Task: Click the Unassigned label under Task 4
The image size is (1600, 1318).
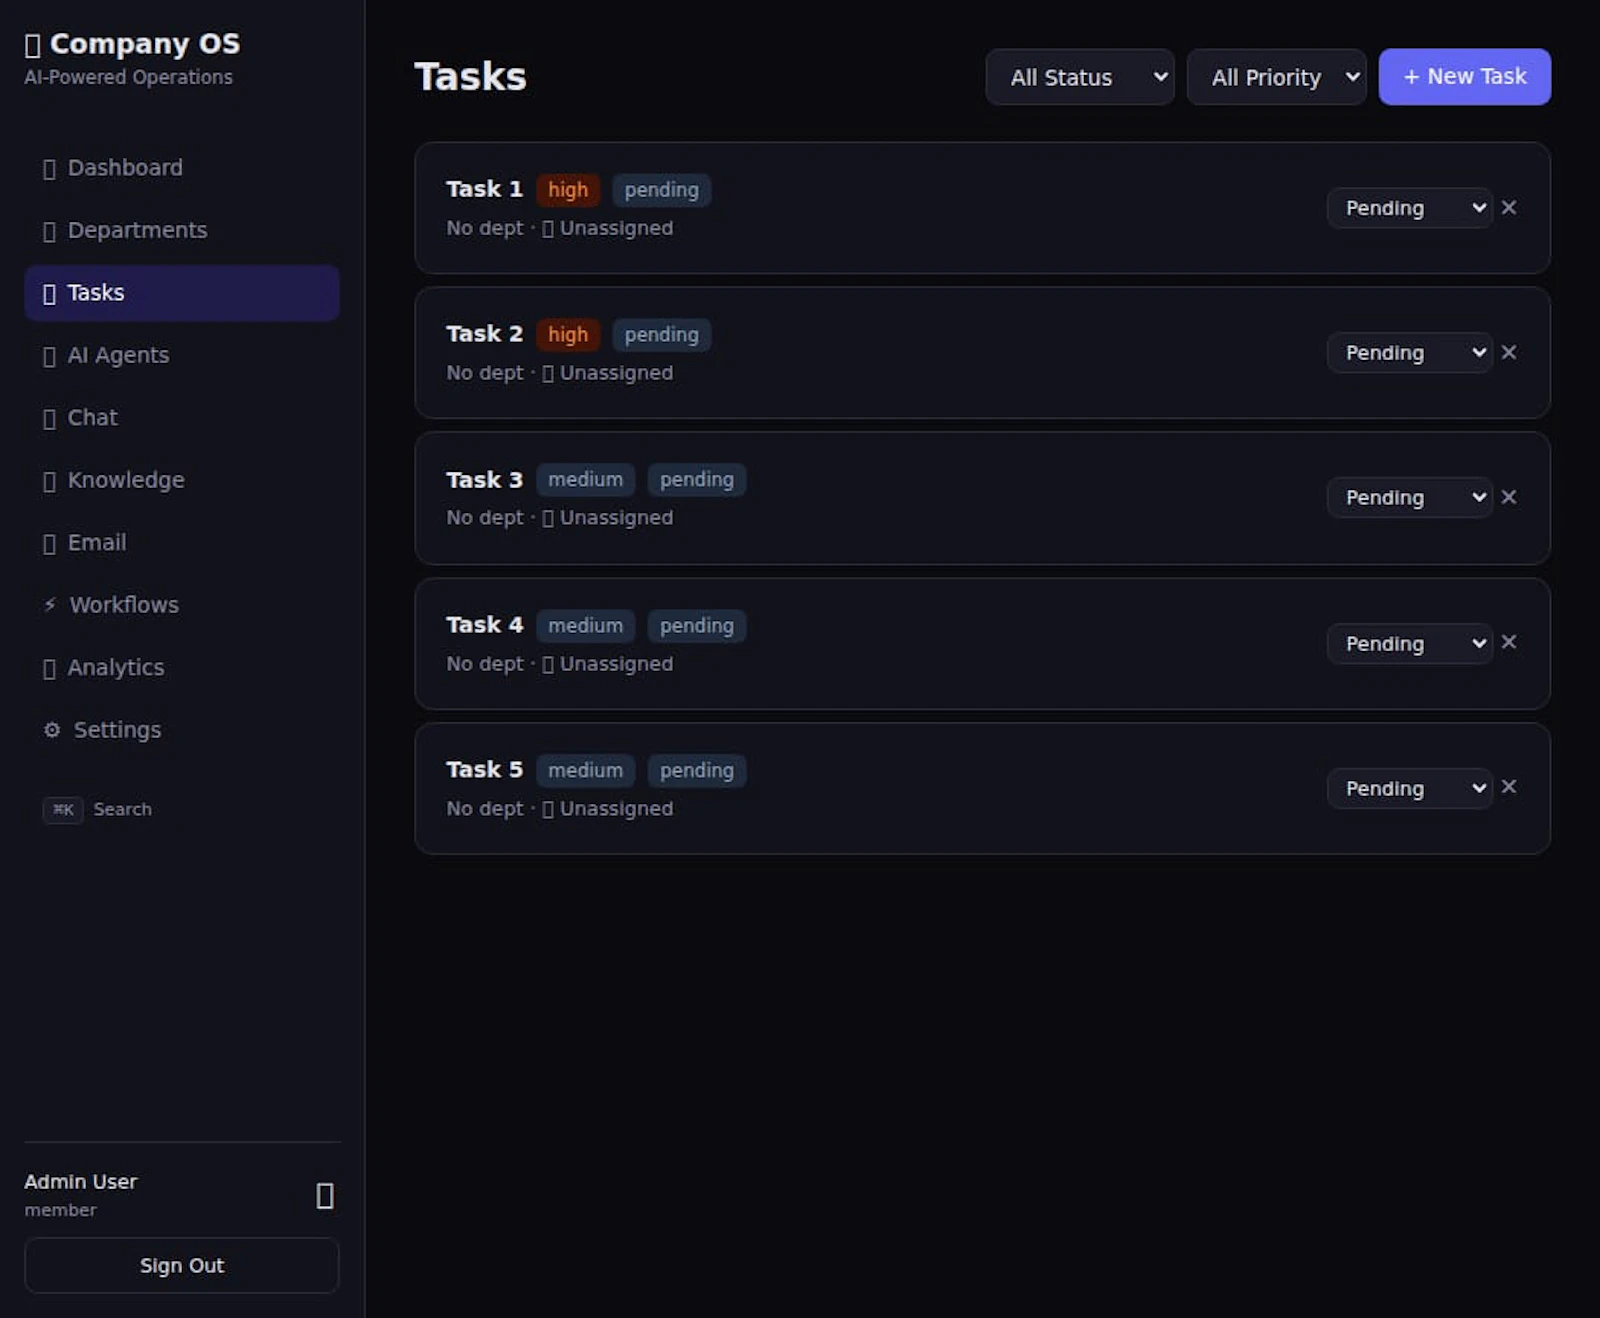Action: (x=616, y=664)
